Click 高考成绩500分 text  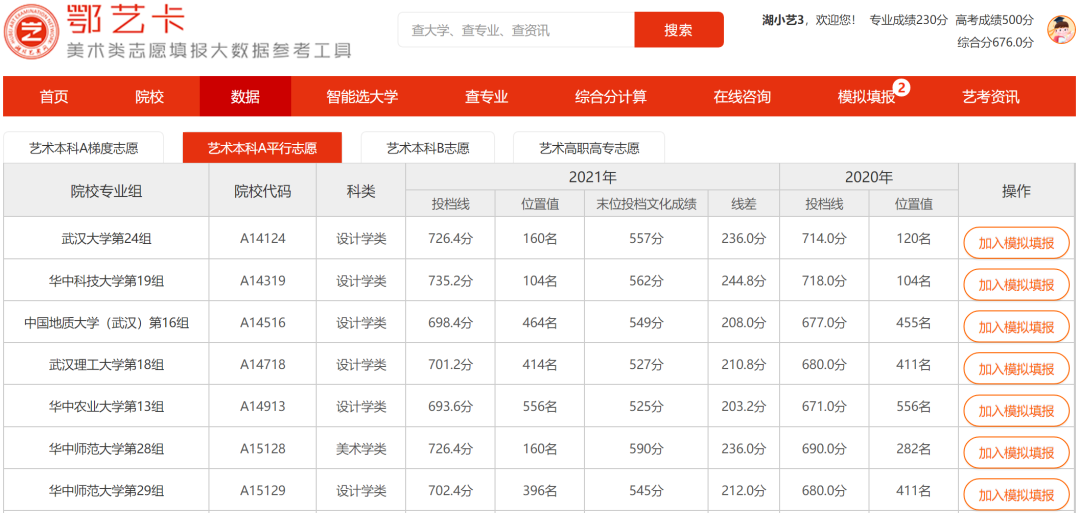click(995, 20)
